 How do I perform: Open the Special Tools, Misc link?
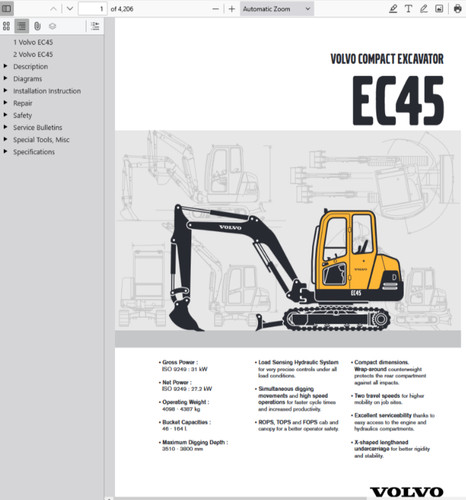pos(41,140)
